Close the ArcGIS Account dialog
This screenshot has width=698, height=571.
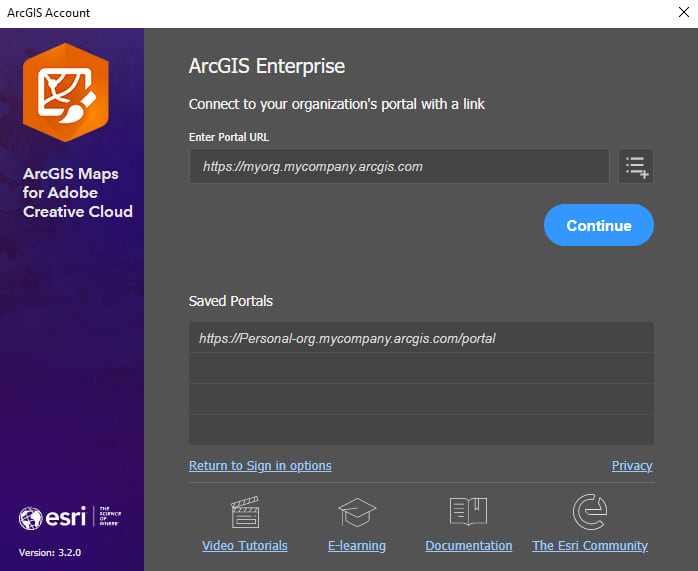pyautogui.click(x=684, y=12)
